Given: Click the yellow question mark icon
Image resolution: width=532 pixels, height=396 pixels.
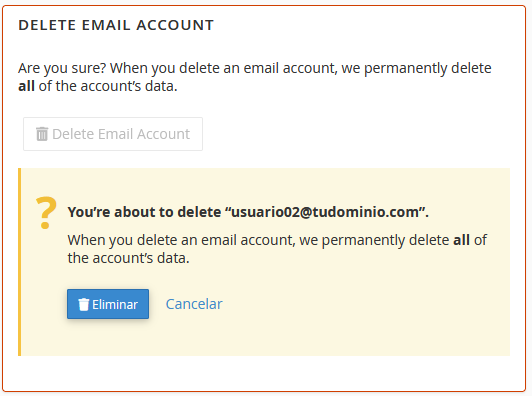Looking at the screenshot, I should coord(46,213).
